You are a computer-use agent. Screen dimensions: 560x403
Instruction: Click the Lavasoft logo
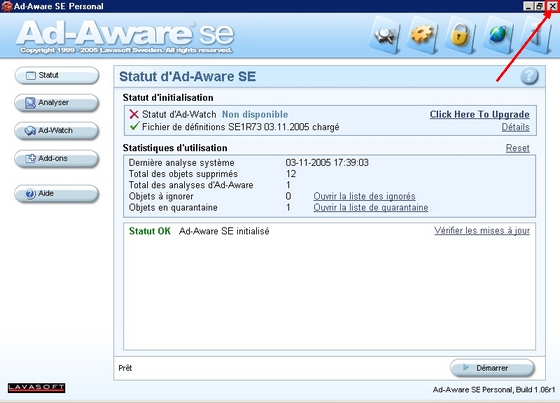pyautogui.click(x=36, y=388)
